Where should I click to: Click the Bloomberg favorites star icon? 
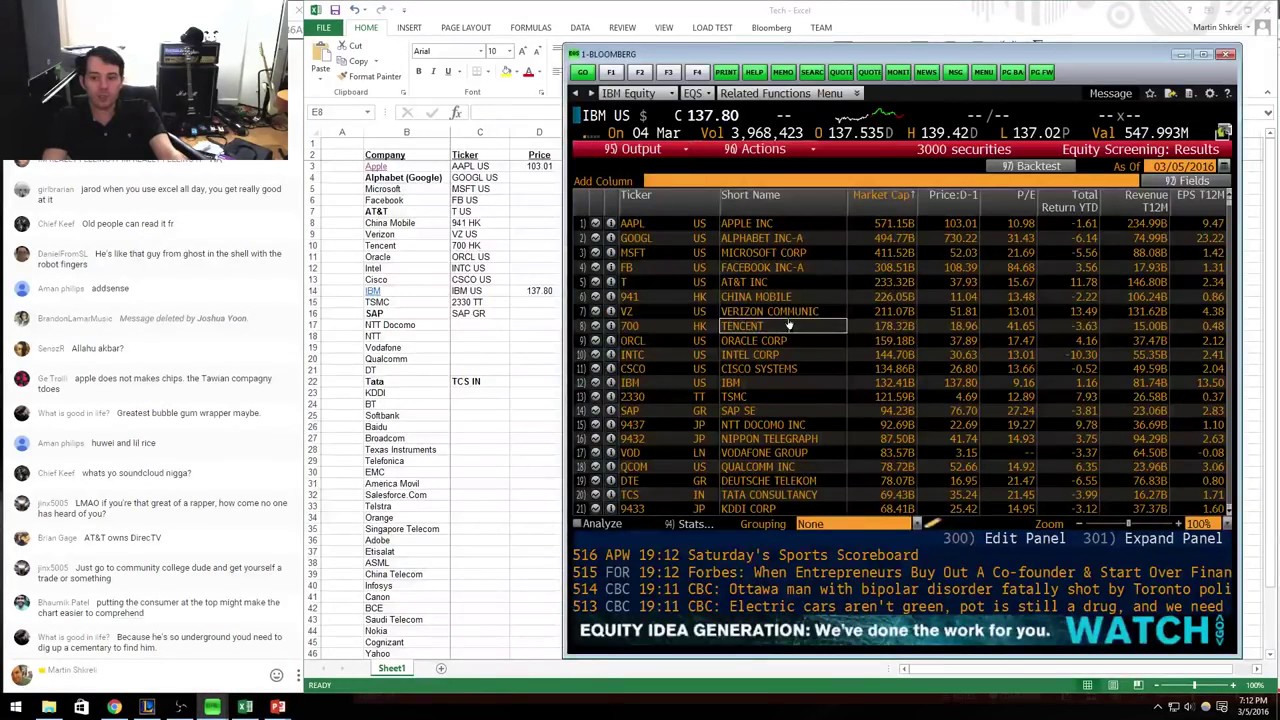1150,93
